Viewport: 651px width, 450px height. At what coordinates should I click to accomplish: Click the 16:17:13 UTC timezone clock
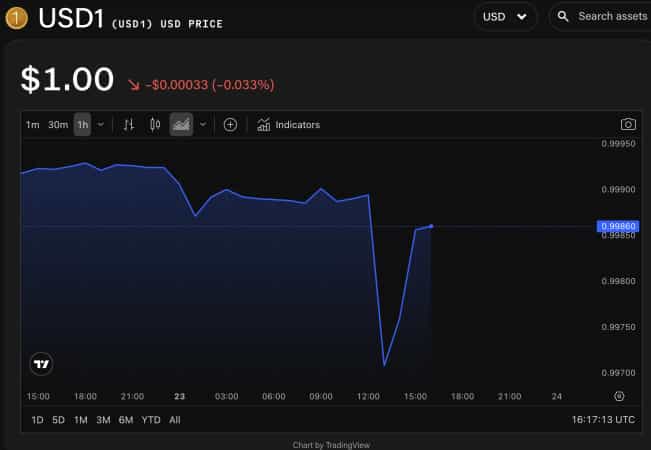[x=603, y=420]
